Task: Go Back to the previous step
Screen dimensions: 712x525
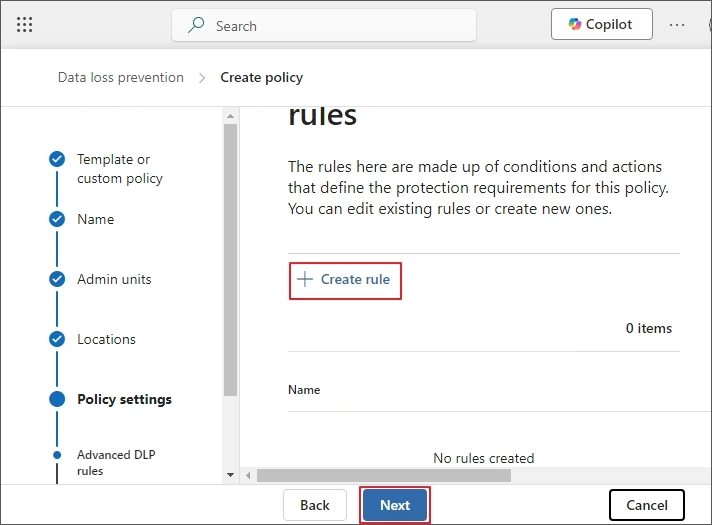Action: [315, 505]
